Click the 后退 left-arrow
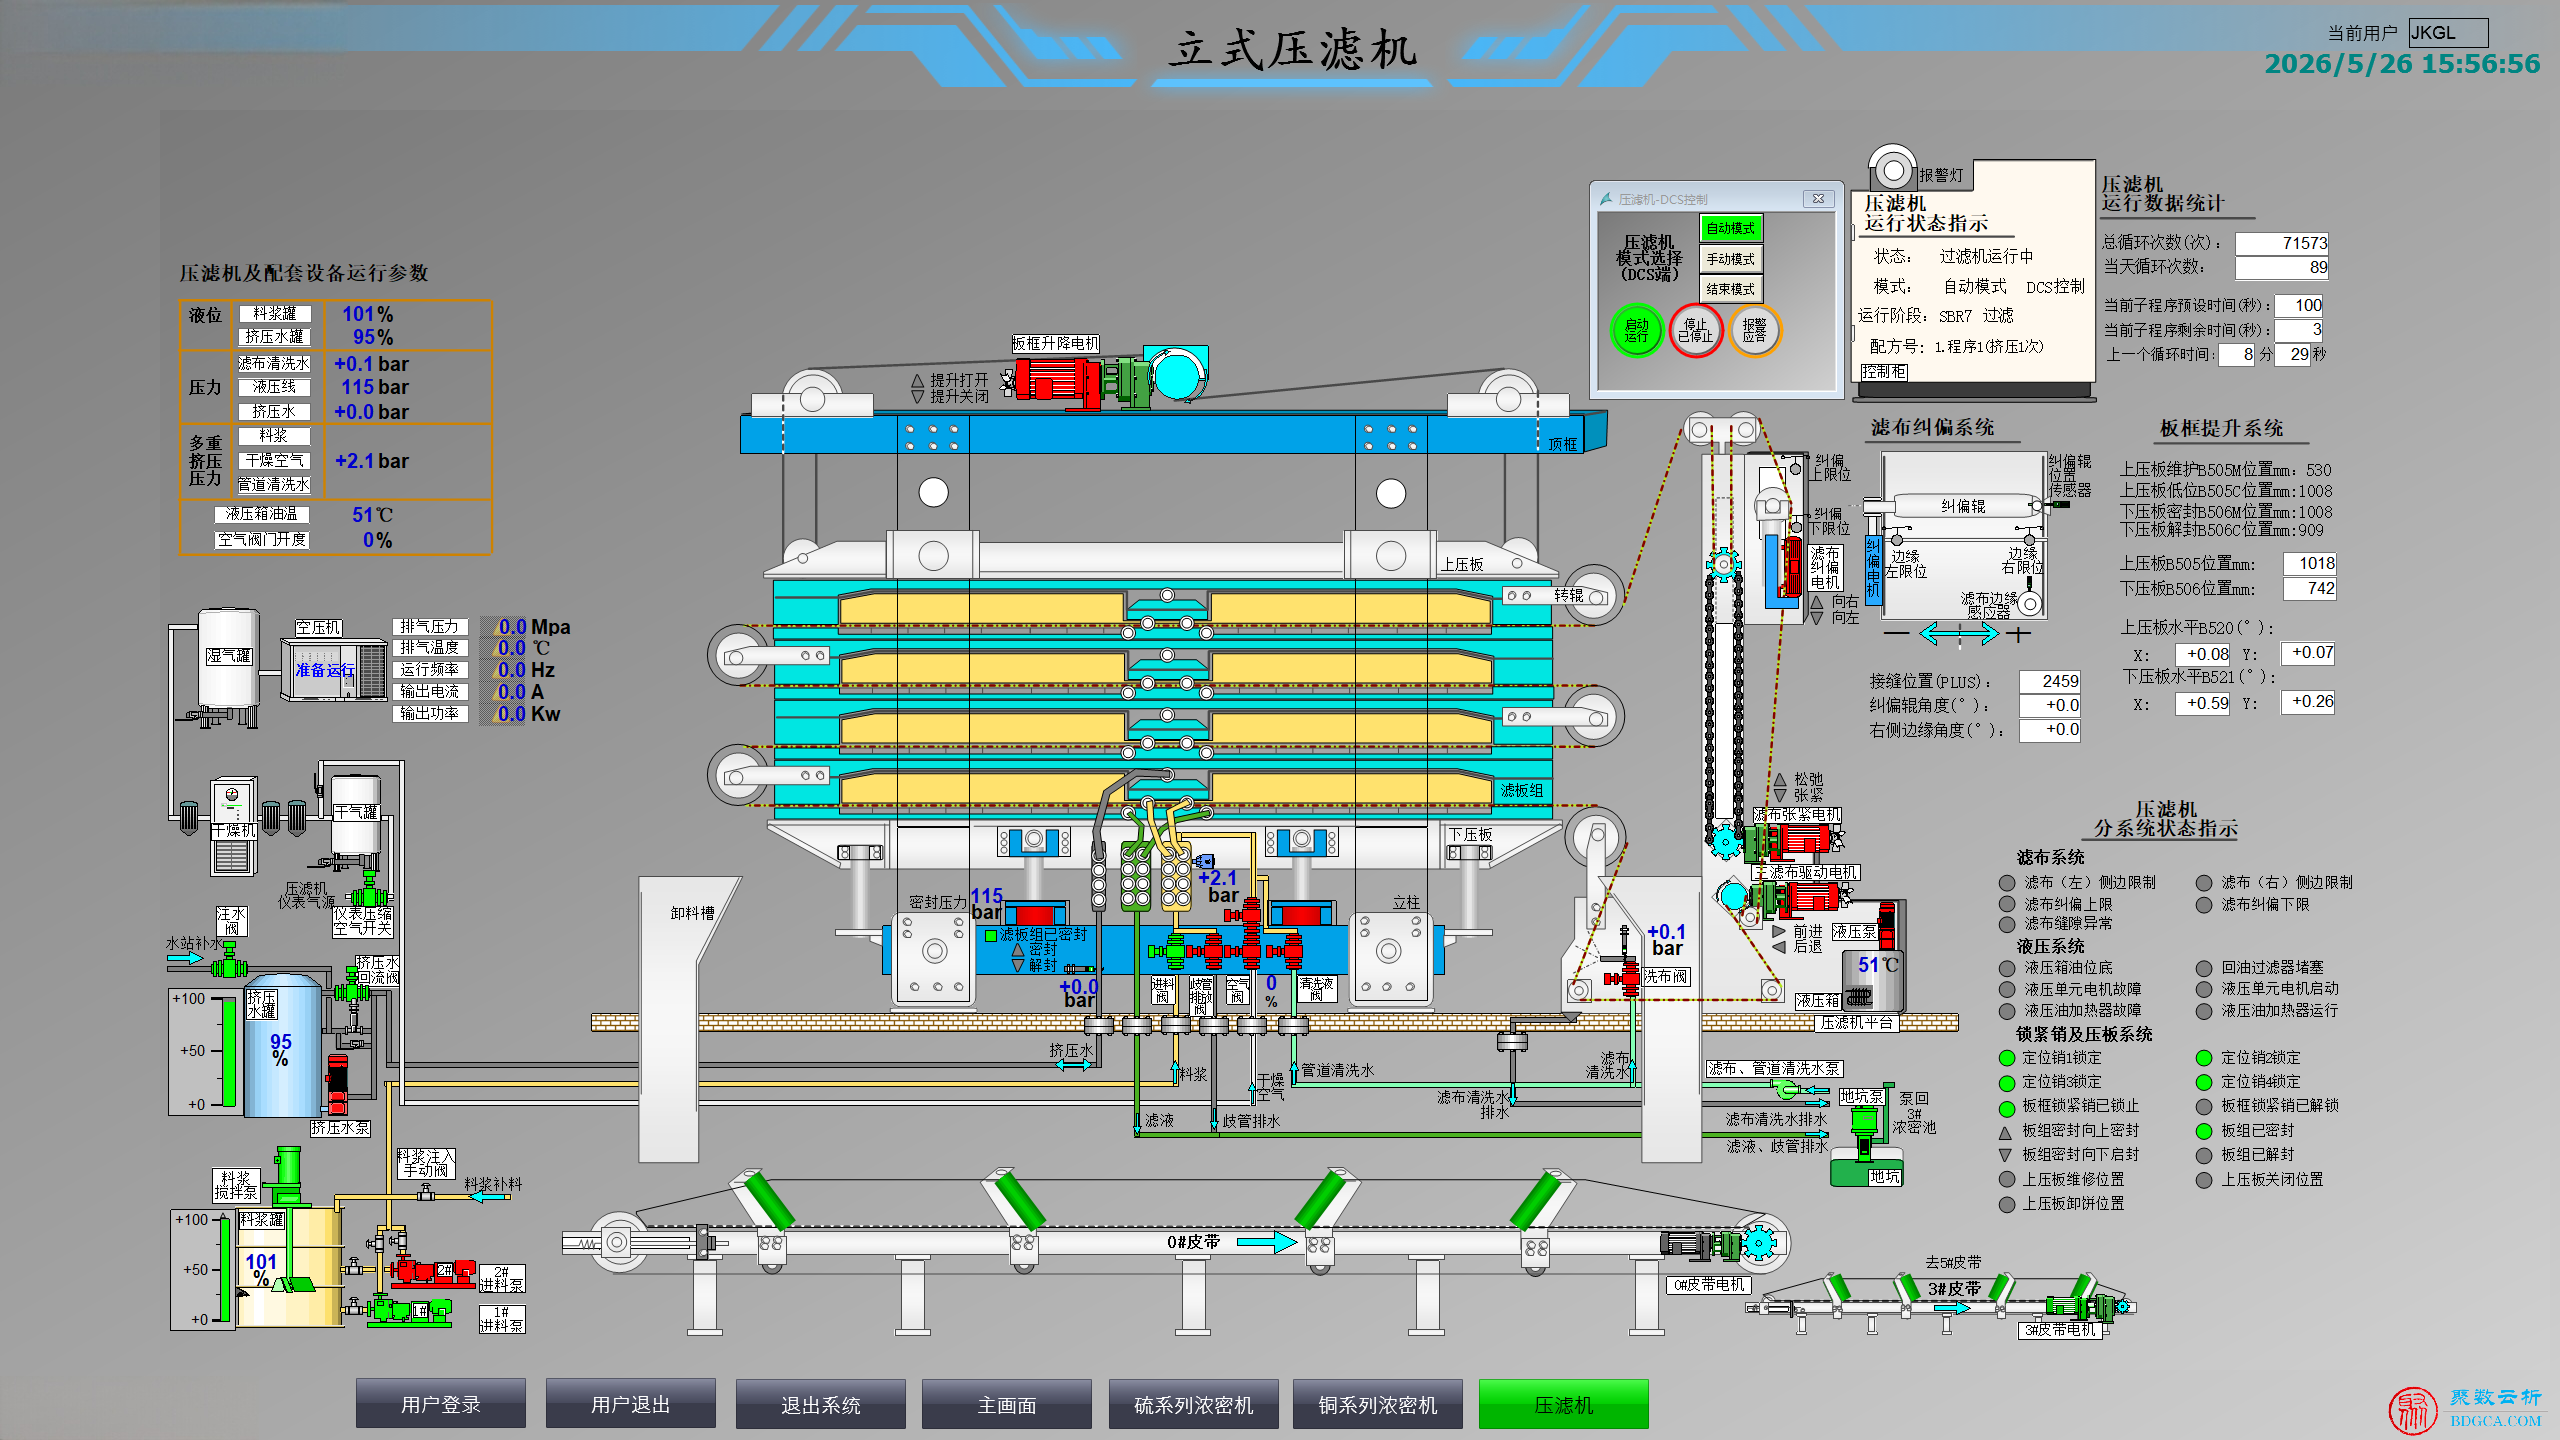This screenshot has width=2560, height=1440. (1779, 946)
